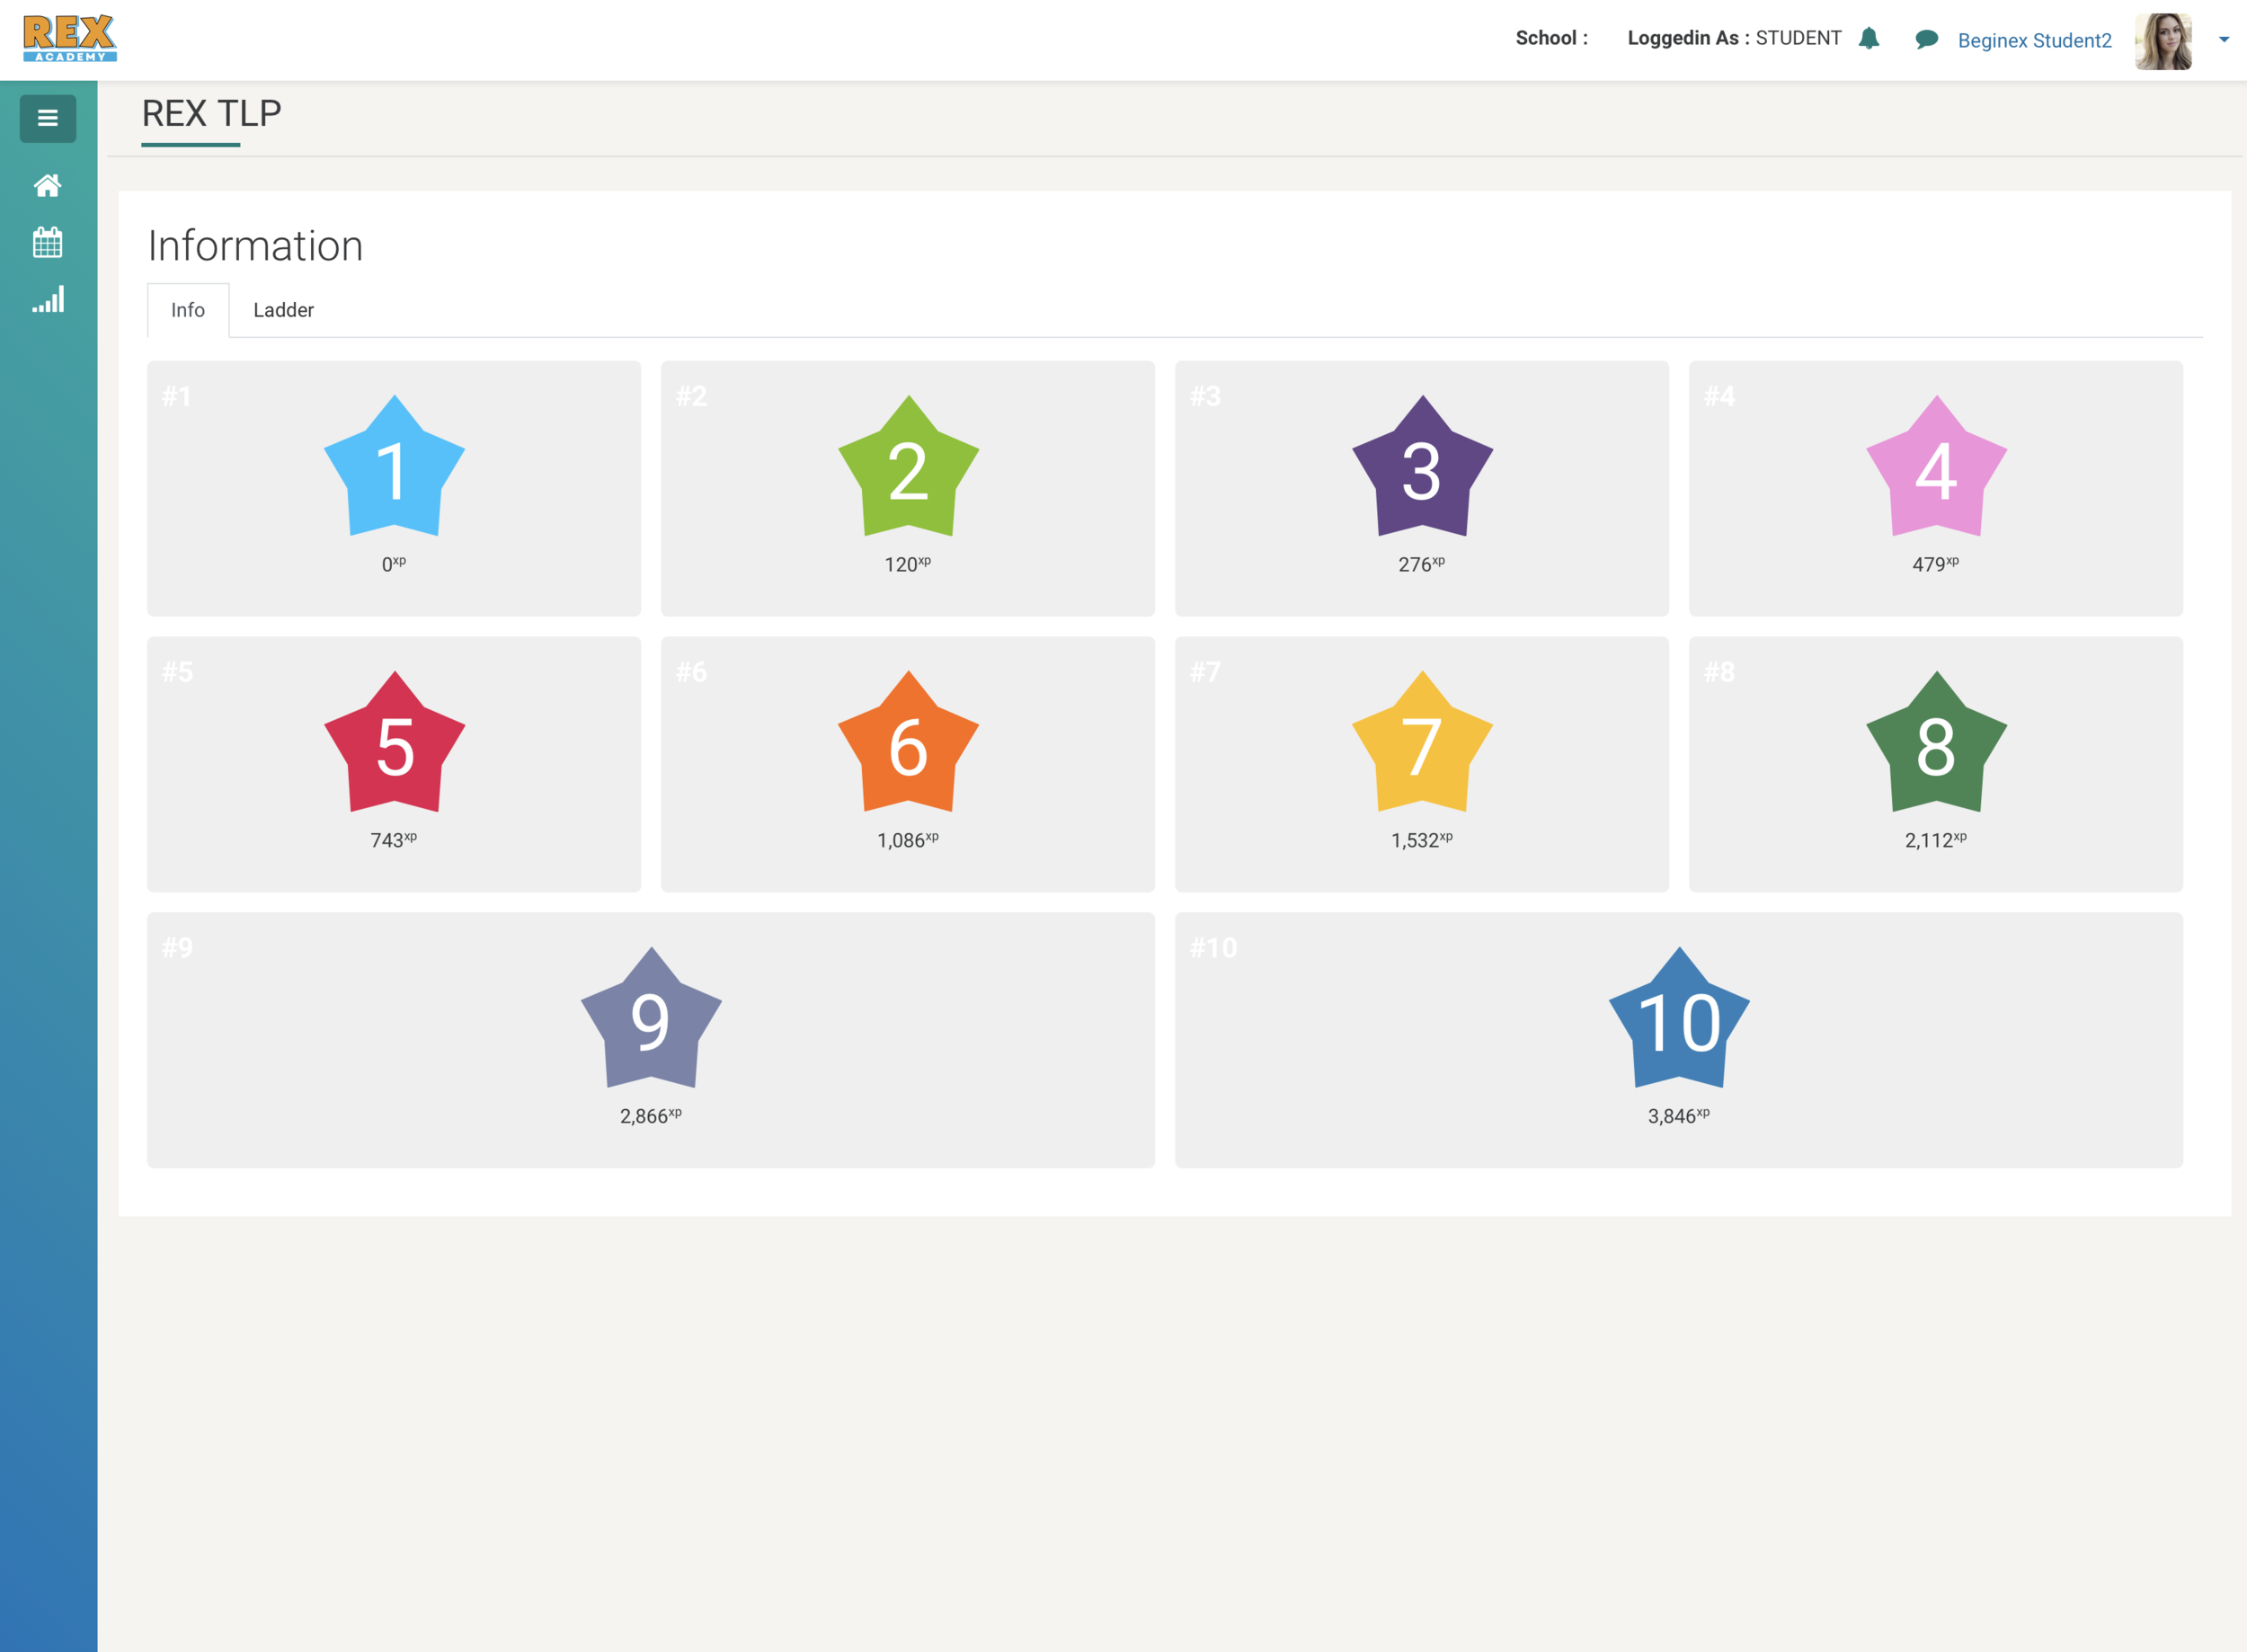
Task: Click the REX Academy logo
Action: click(69, 38)
